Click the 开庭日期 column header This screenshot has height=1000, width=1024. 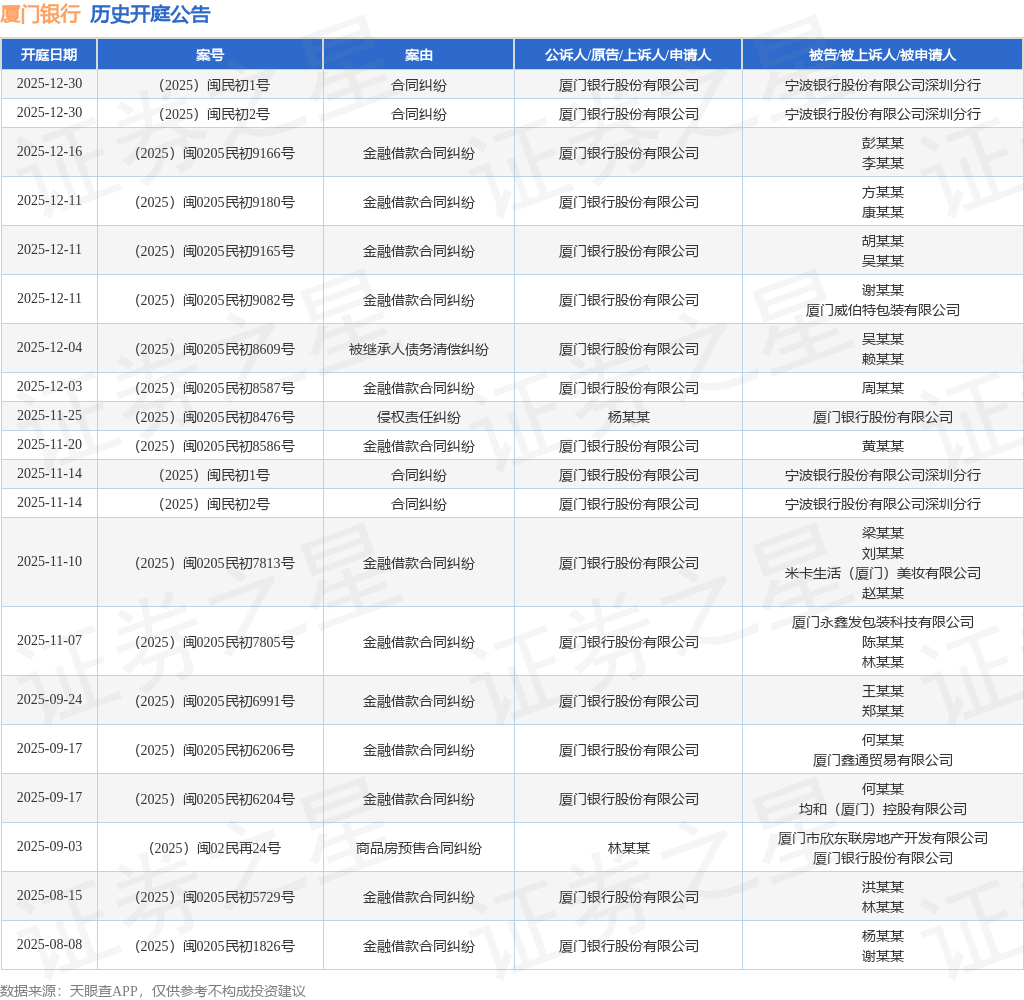click(x=49, y=55)
